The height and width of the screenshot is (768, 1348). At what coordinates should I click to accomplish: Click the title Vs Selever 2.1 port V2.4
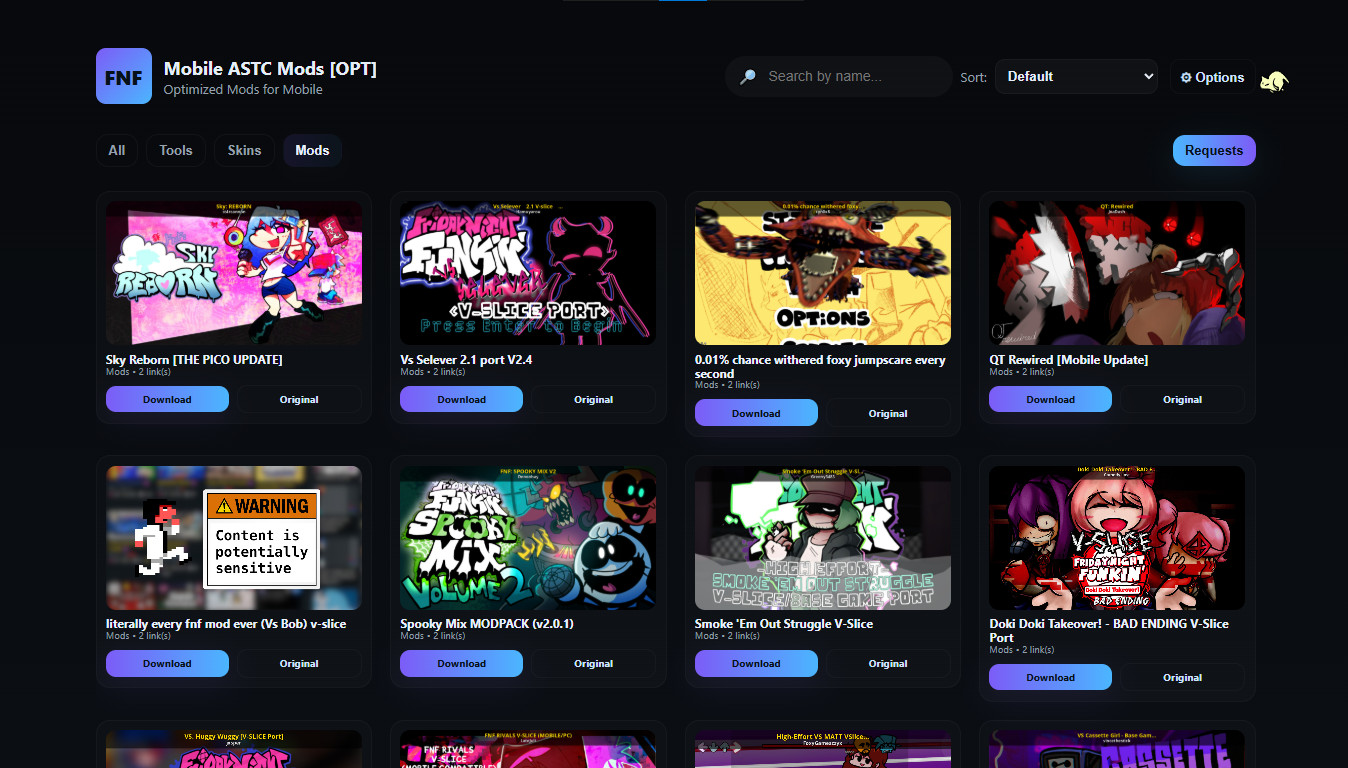coord(466,360)
